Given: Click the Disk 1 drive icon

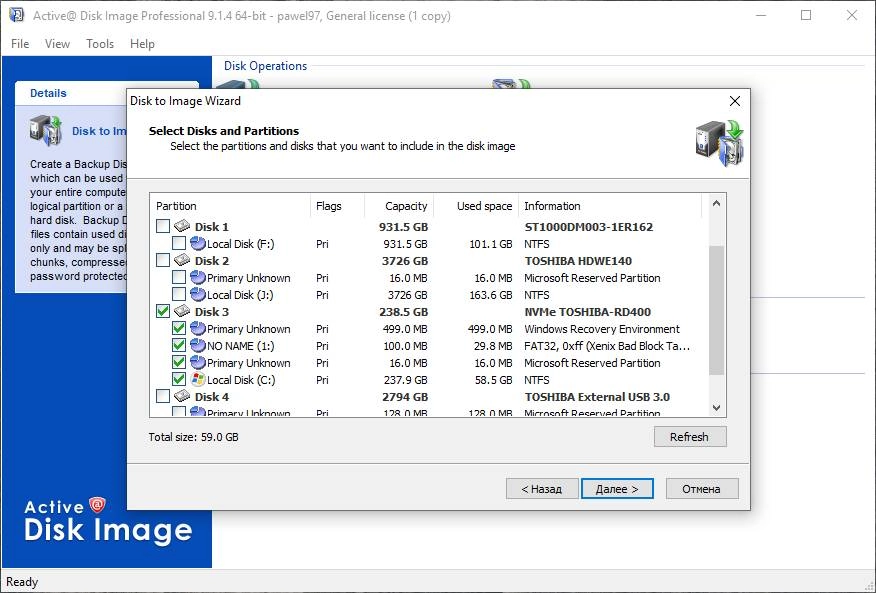Looking at the screenshot, I should [182, 226].
